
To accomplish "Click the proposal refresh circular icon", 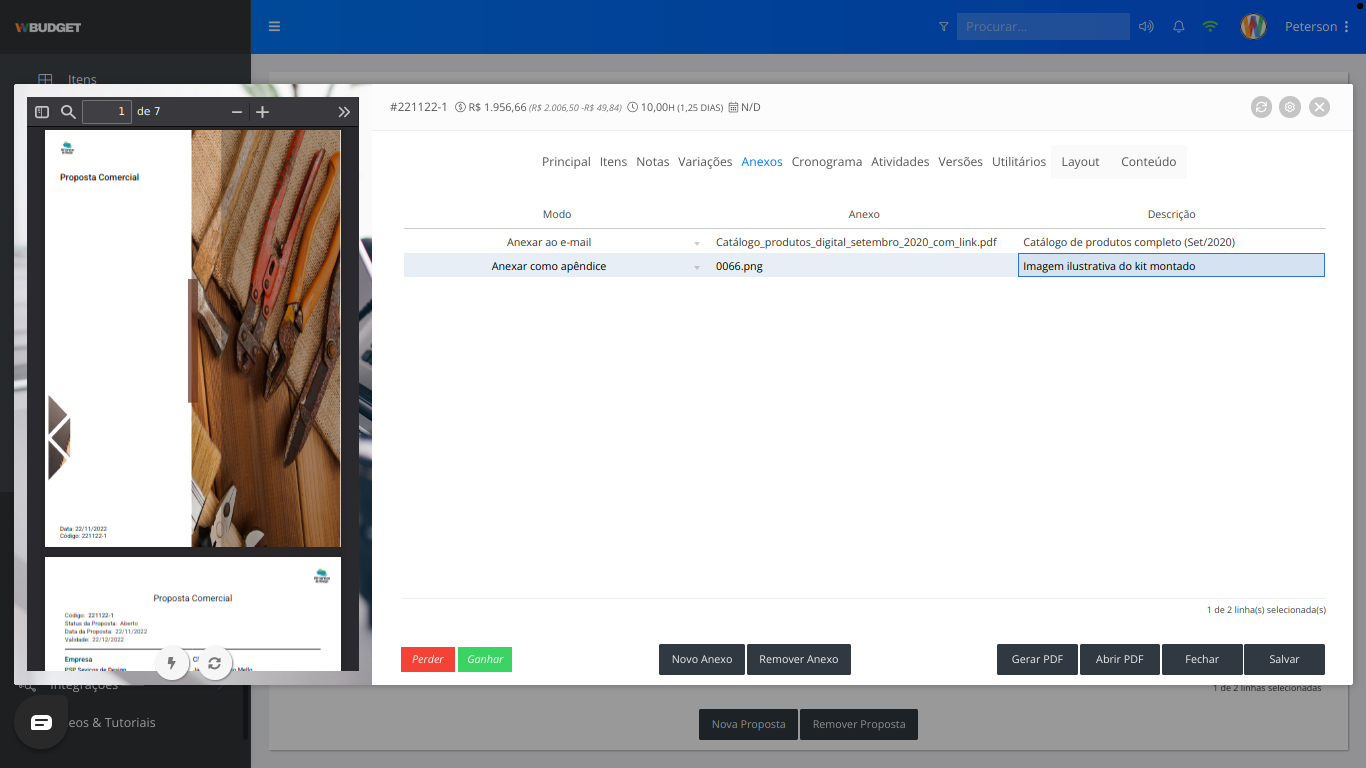I will pyautogui.click(x=1262, y=107).
